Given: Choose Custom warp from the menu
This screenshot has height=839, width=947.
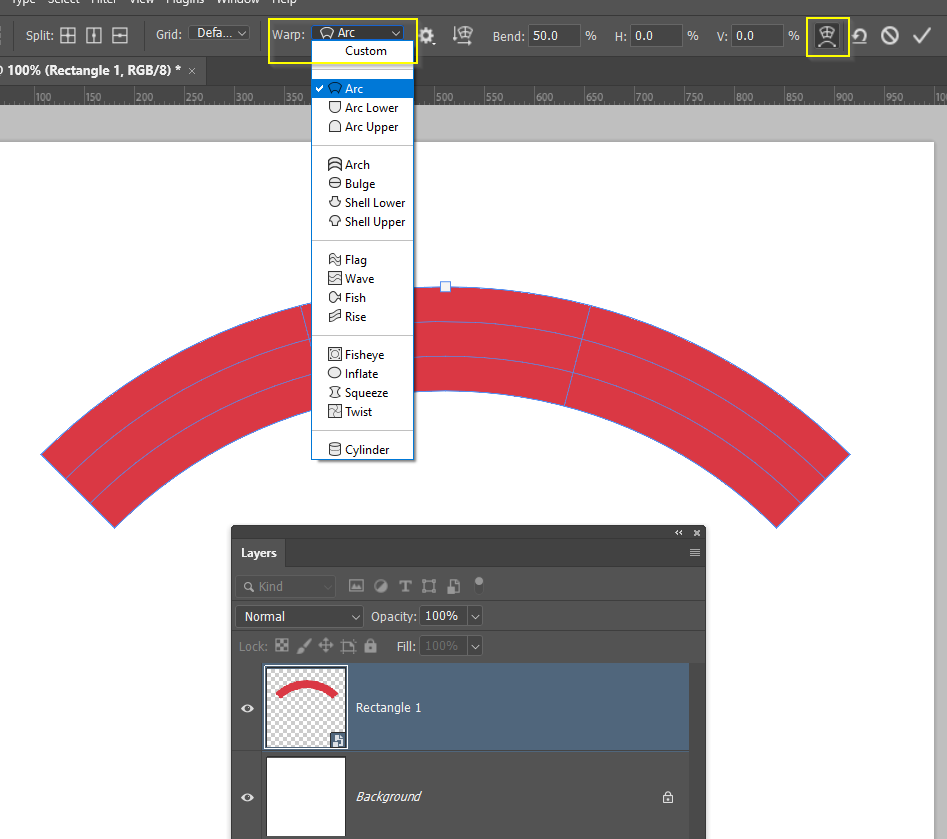Looking at the screenshot, I should [x=364, y=50].
